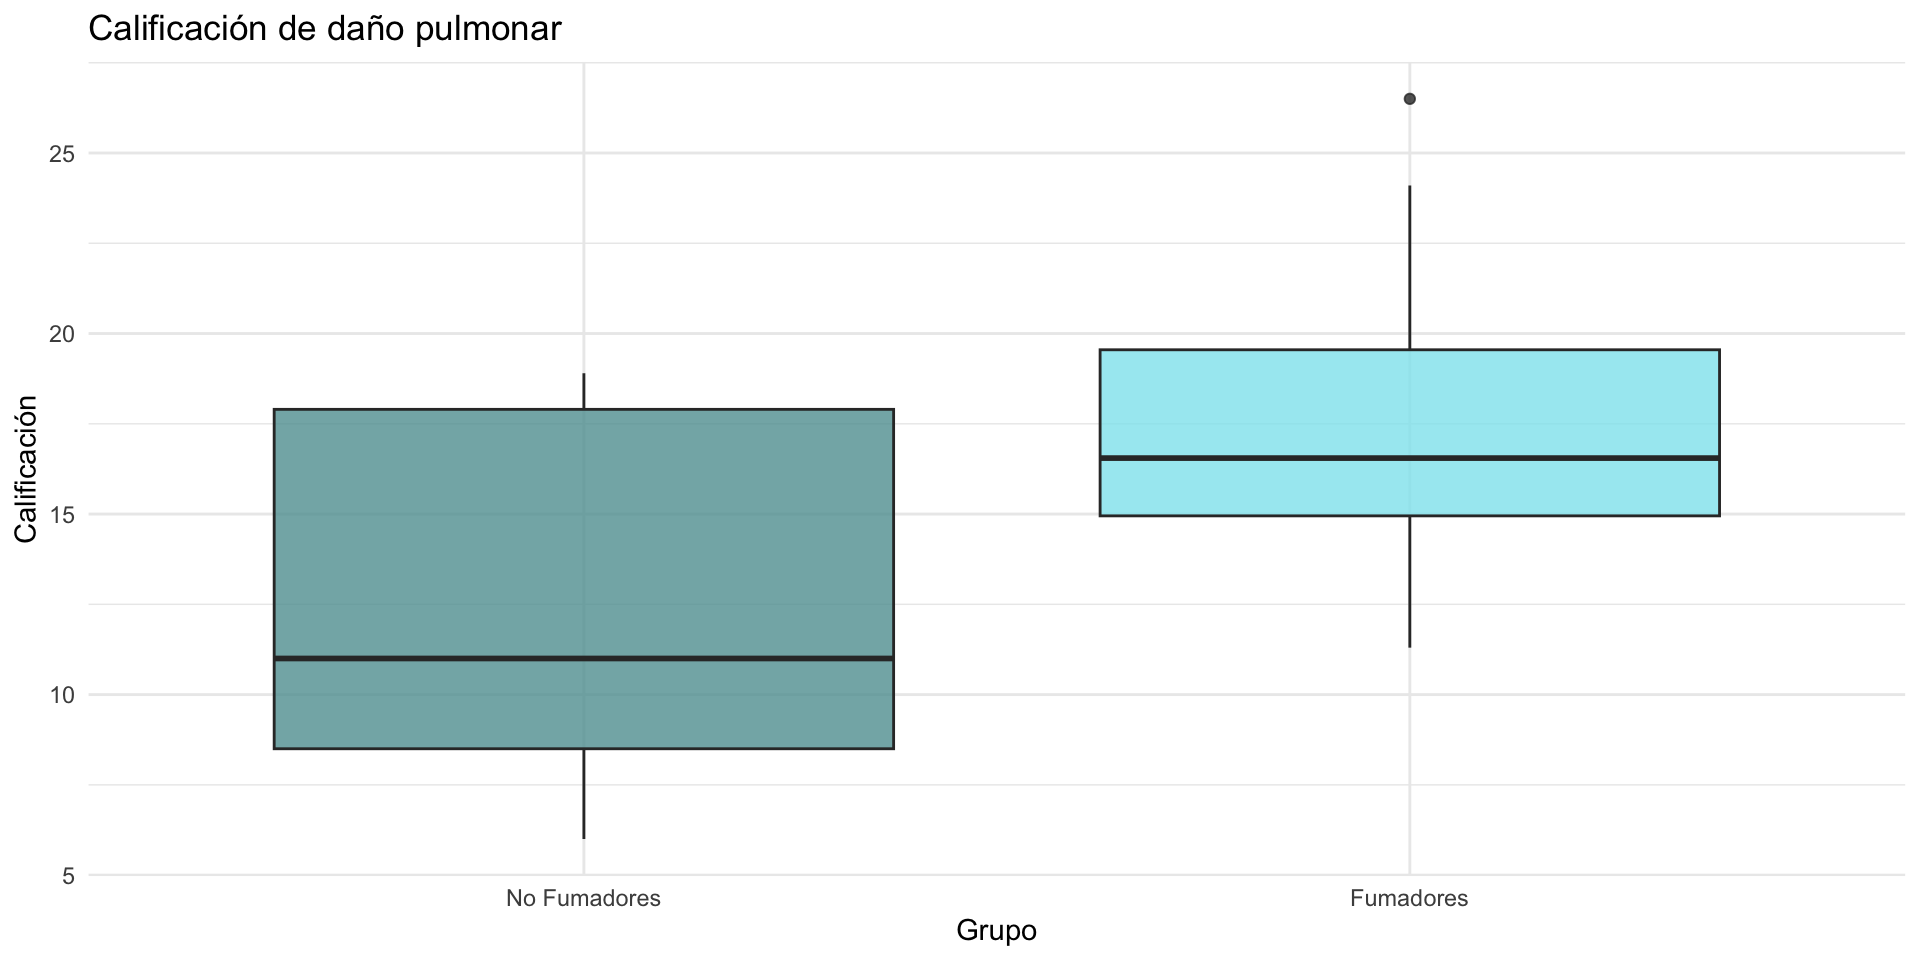The width and height of the screenshot is (1920, 960).
Task: Select the vertical 'Calificación' y-axis label
Action: tap(27, 469)
